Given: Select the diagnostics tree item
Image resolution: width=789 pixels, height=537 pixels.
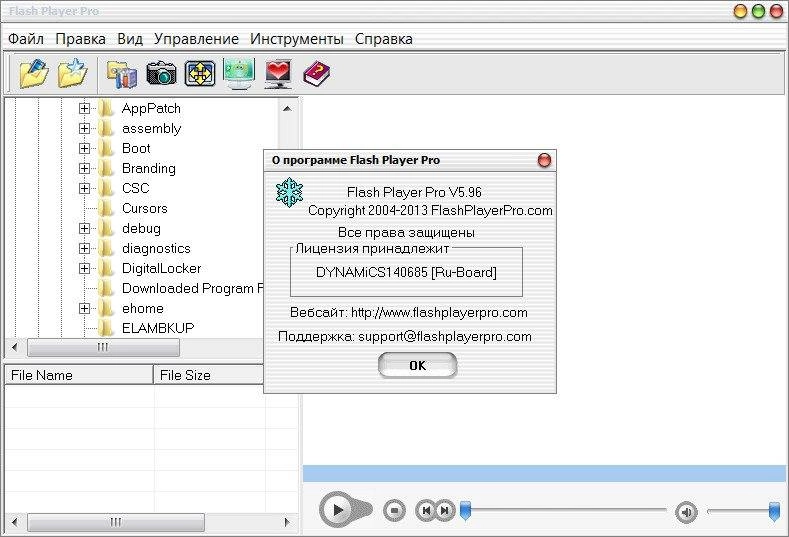Looking at the screenshot, I should click(x=156, y=248).
